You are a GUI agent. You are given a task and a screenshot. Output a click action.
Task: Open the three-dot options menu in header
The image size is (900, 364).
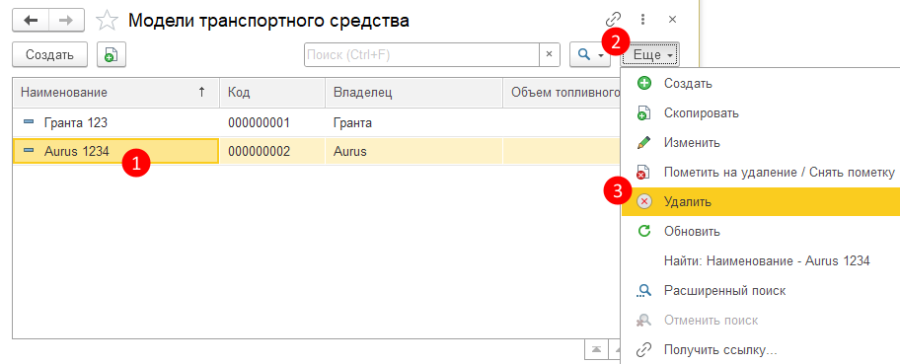[x=643, y=20]
